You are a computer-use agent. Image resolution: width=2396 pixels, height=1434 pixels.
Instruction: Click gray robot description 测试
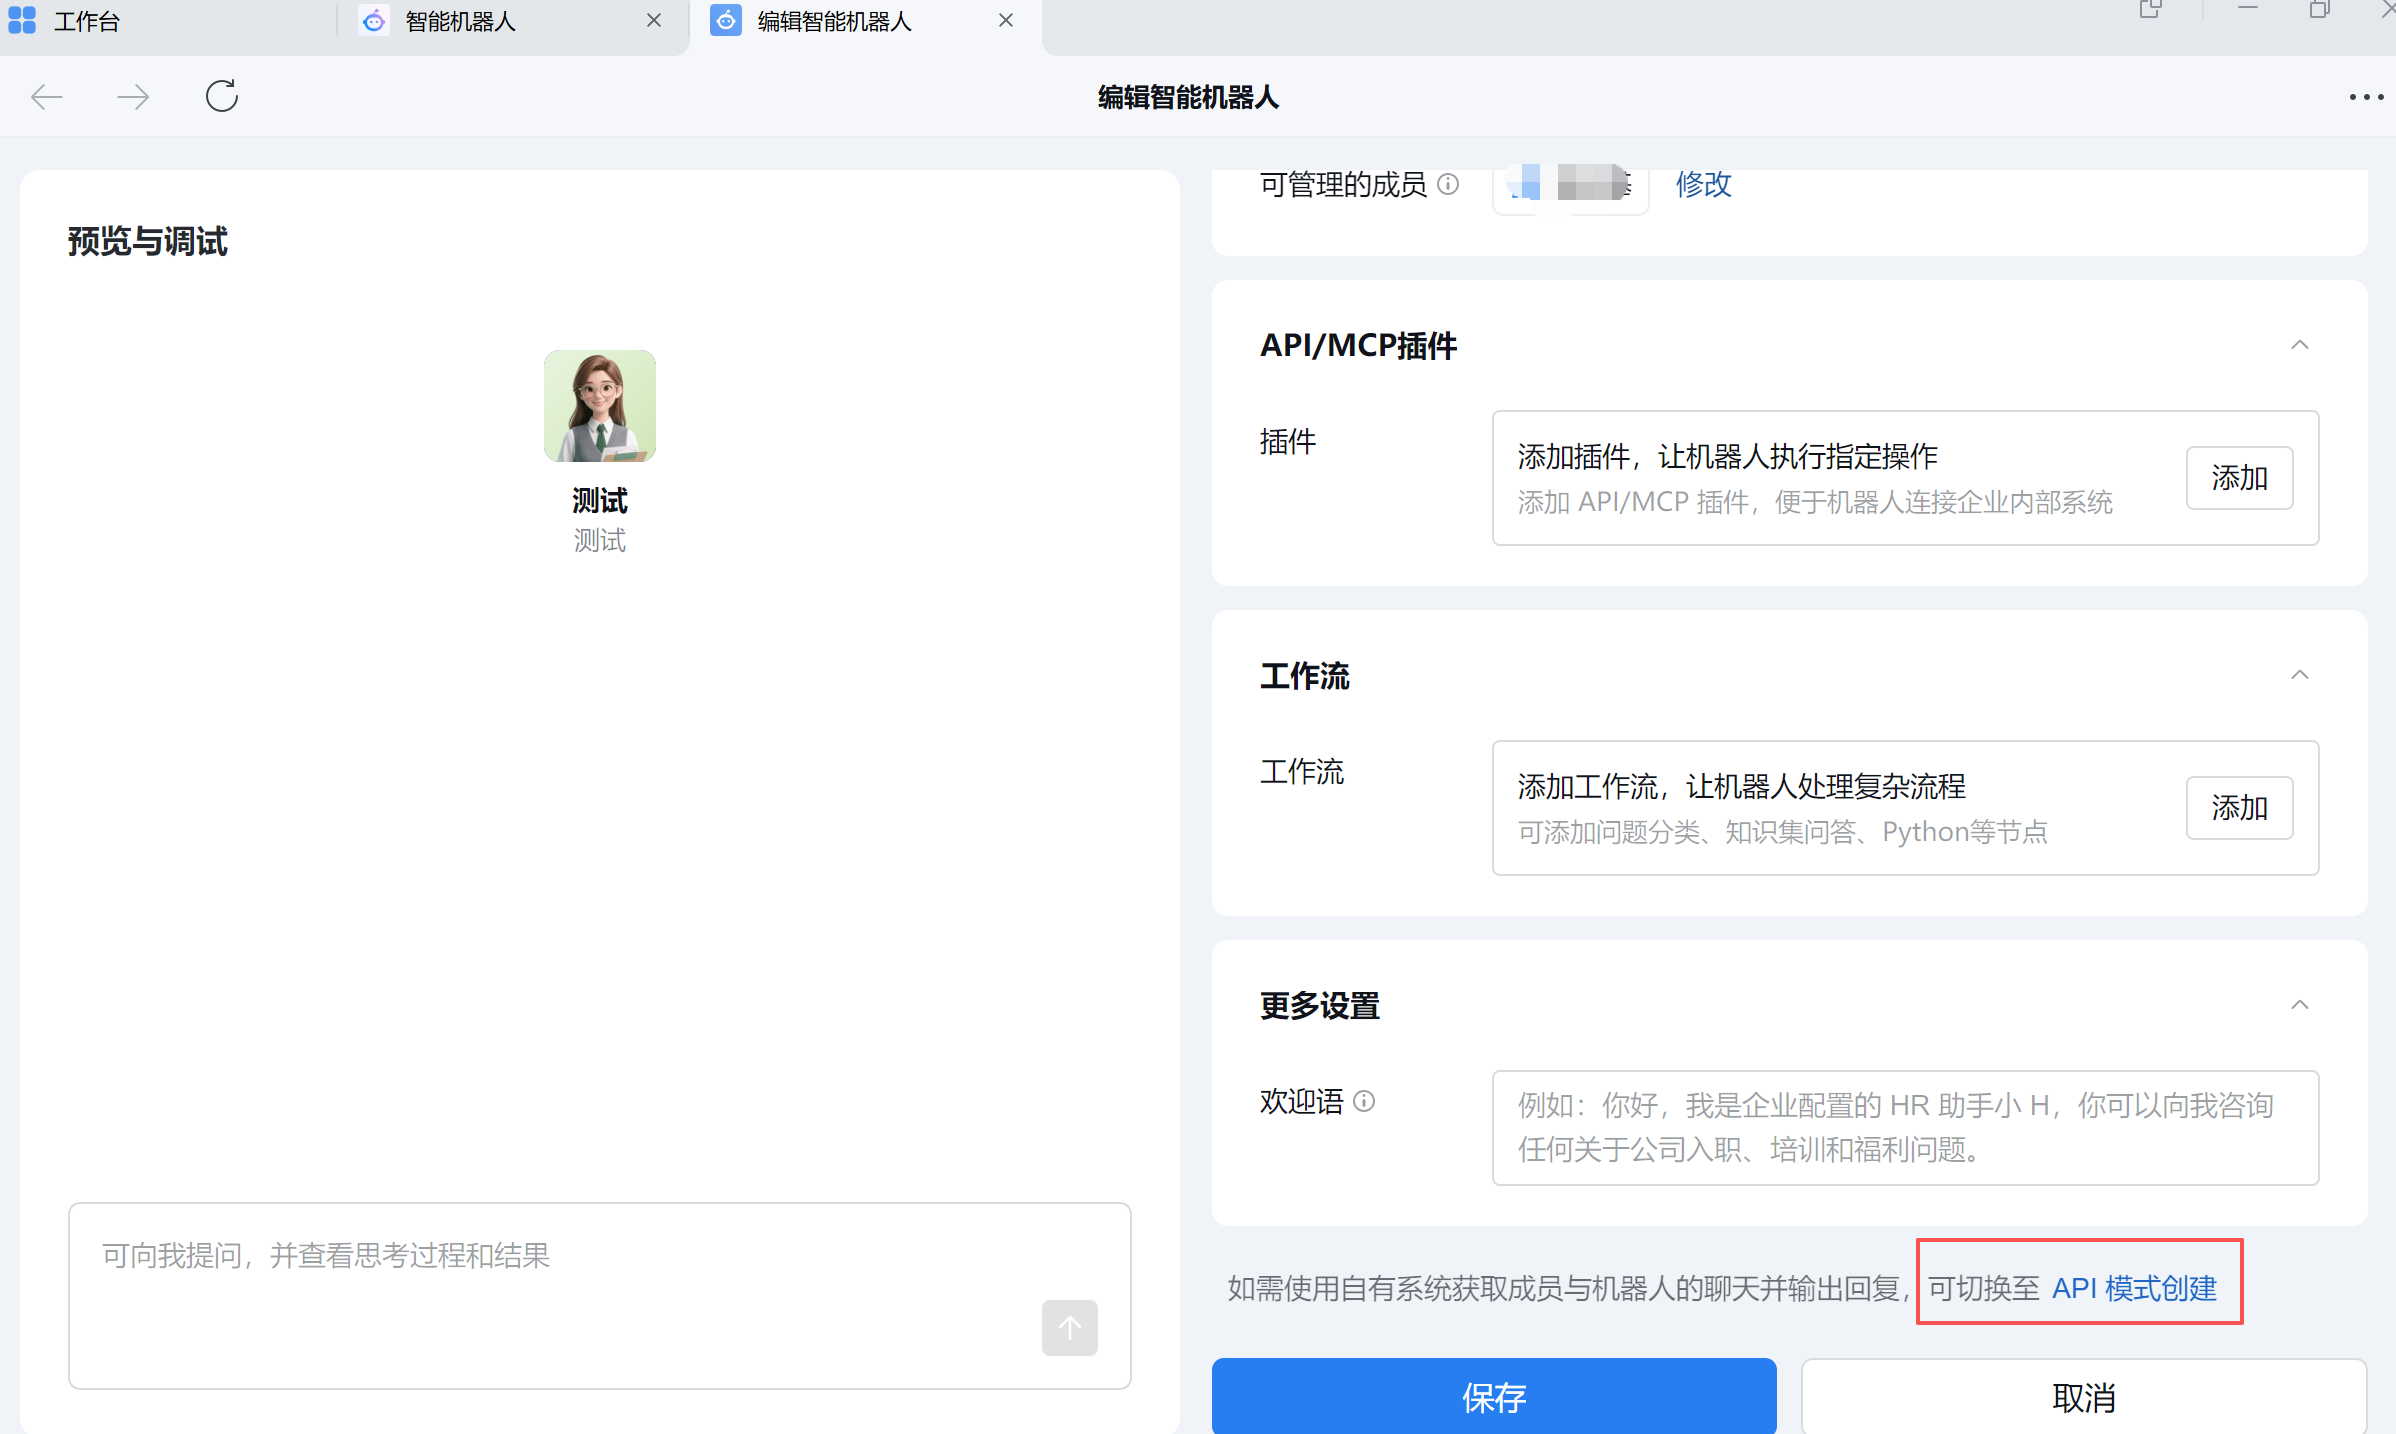tap(600, 541)
